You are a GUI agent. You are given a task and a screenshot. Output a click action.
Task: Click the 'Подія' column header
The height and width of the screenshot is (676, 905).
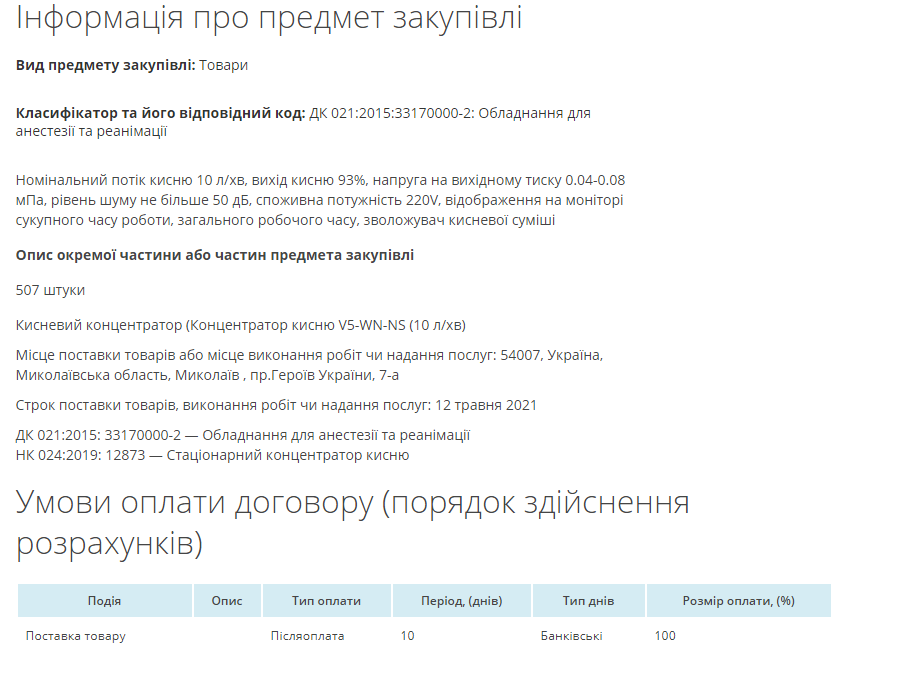coord(105,601)
